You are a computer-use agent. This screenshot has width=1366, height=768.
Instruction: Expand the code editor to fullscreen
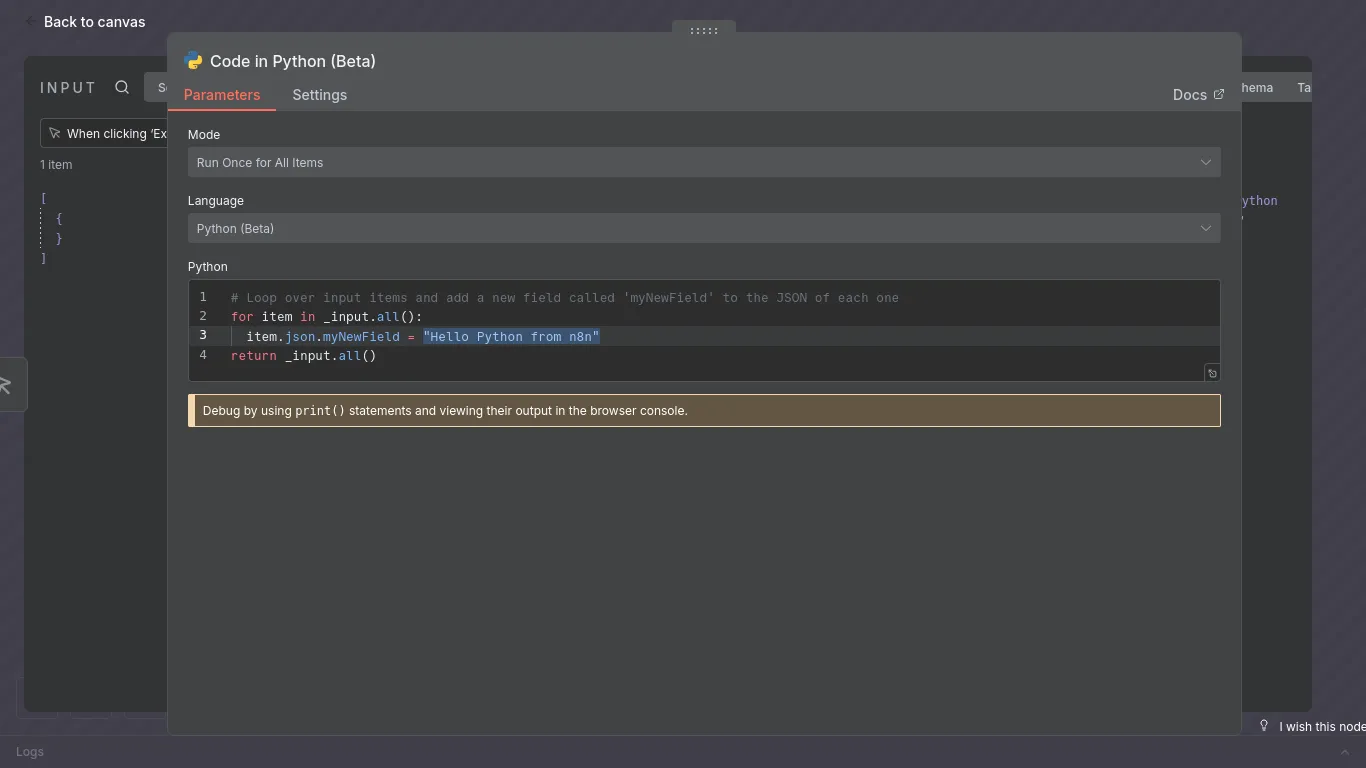point(1211,373)
